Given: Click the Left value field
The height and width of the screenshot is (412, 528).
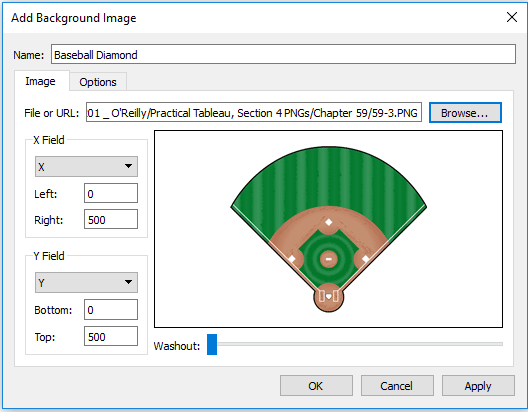Looking at the screenshot, I should pyautogui.click(x=111, y=193).
